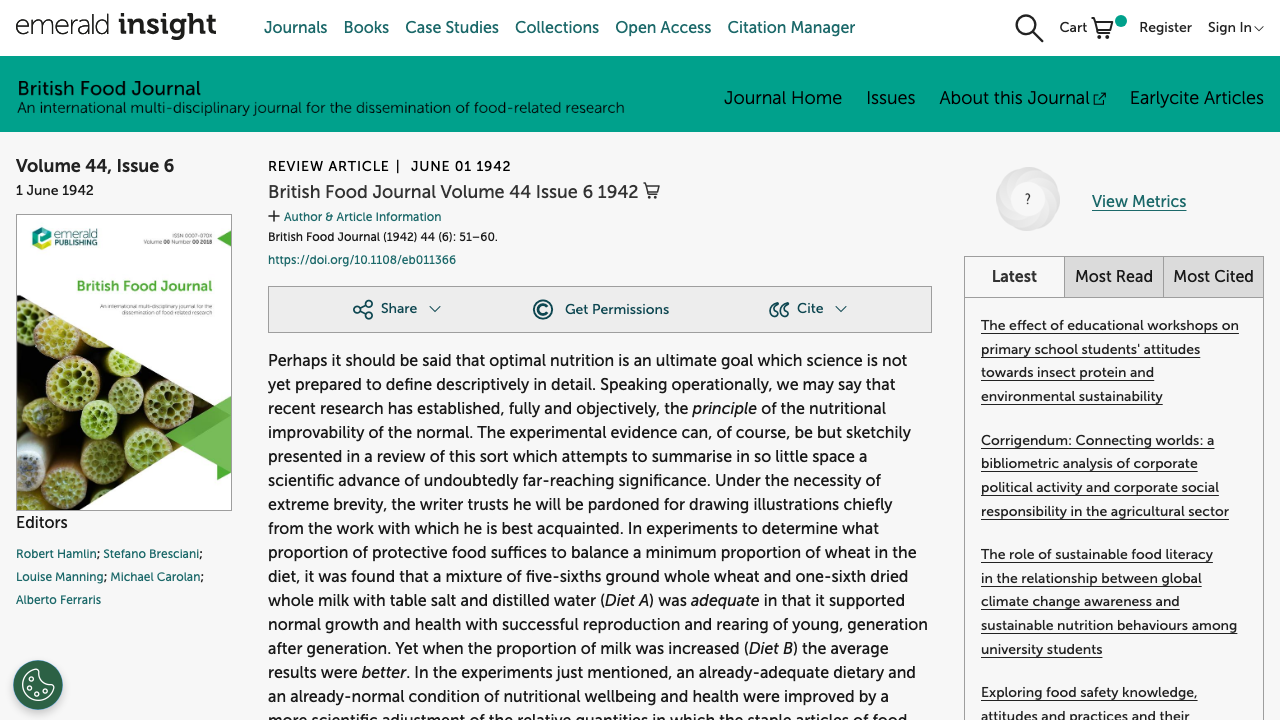Click the search magnifier icon
The image size is (1280, 720).
[x=1029, y=28]
